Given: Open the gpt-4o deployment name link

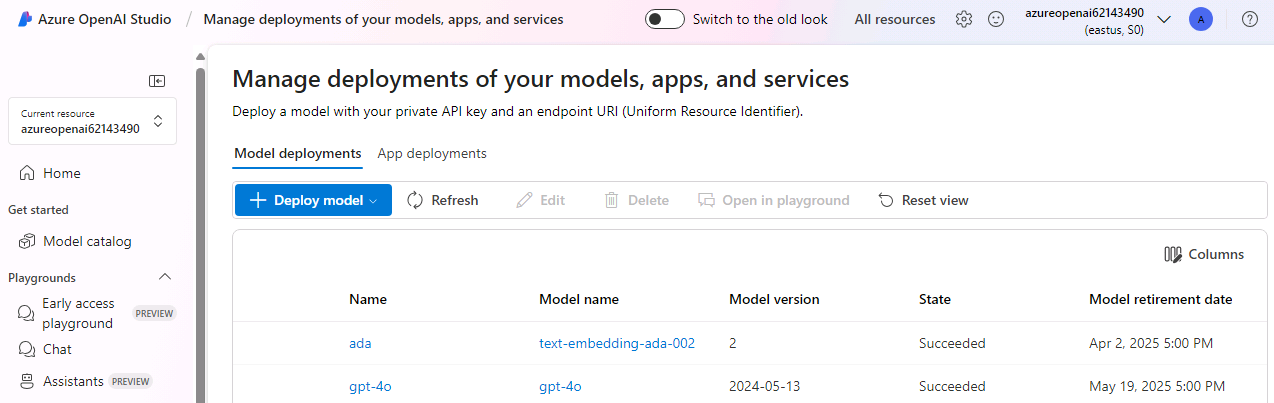Looking at the screenshot, I should (370, 386).
